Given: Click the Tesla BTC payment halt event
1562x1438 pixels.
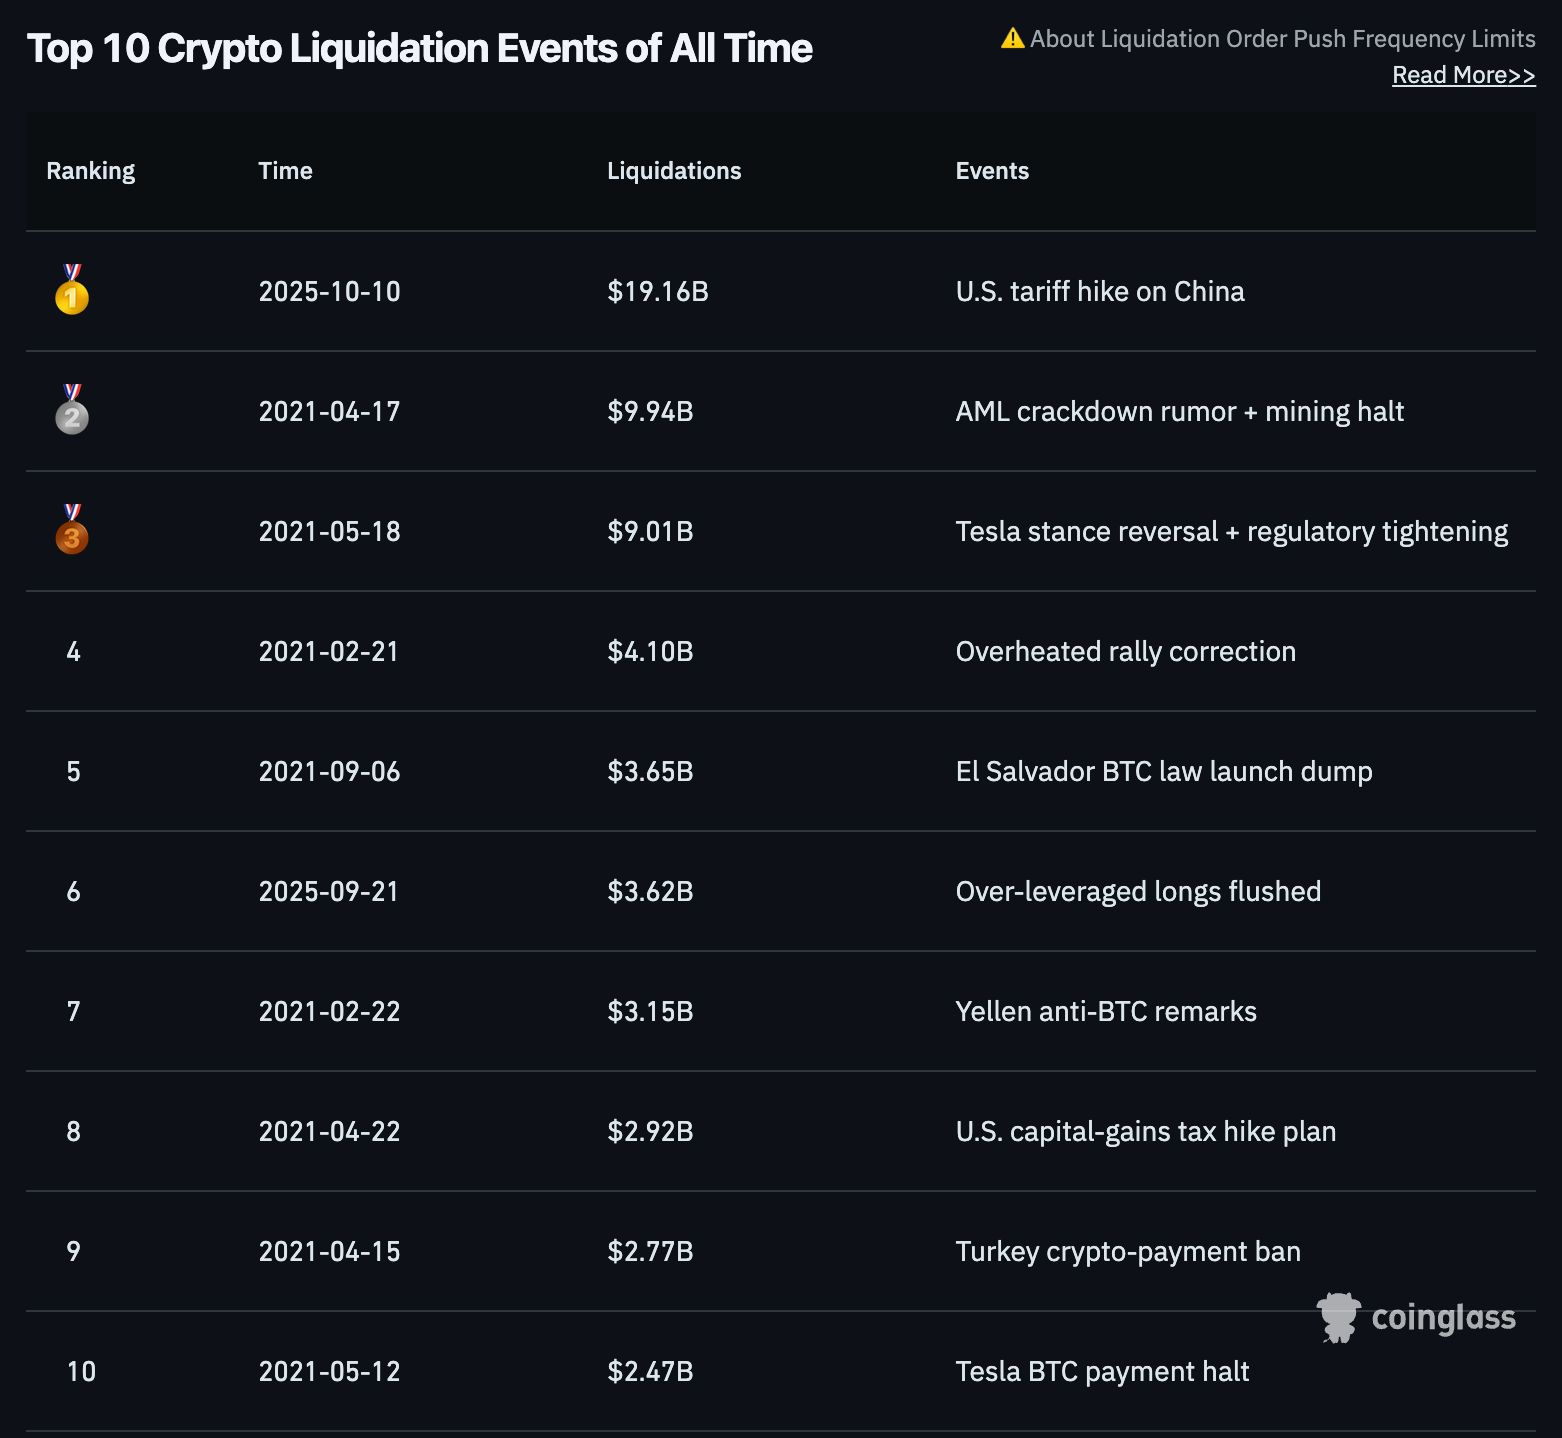Looking at the screenshot, I should pos(1102,1371).
